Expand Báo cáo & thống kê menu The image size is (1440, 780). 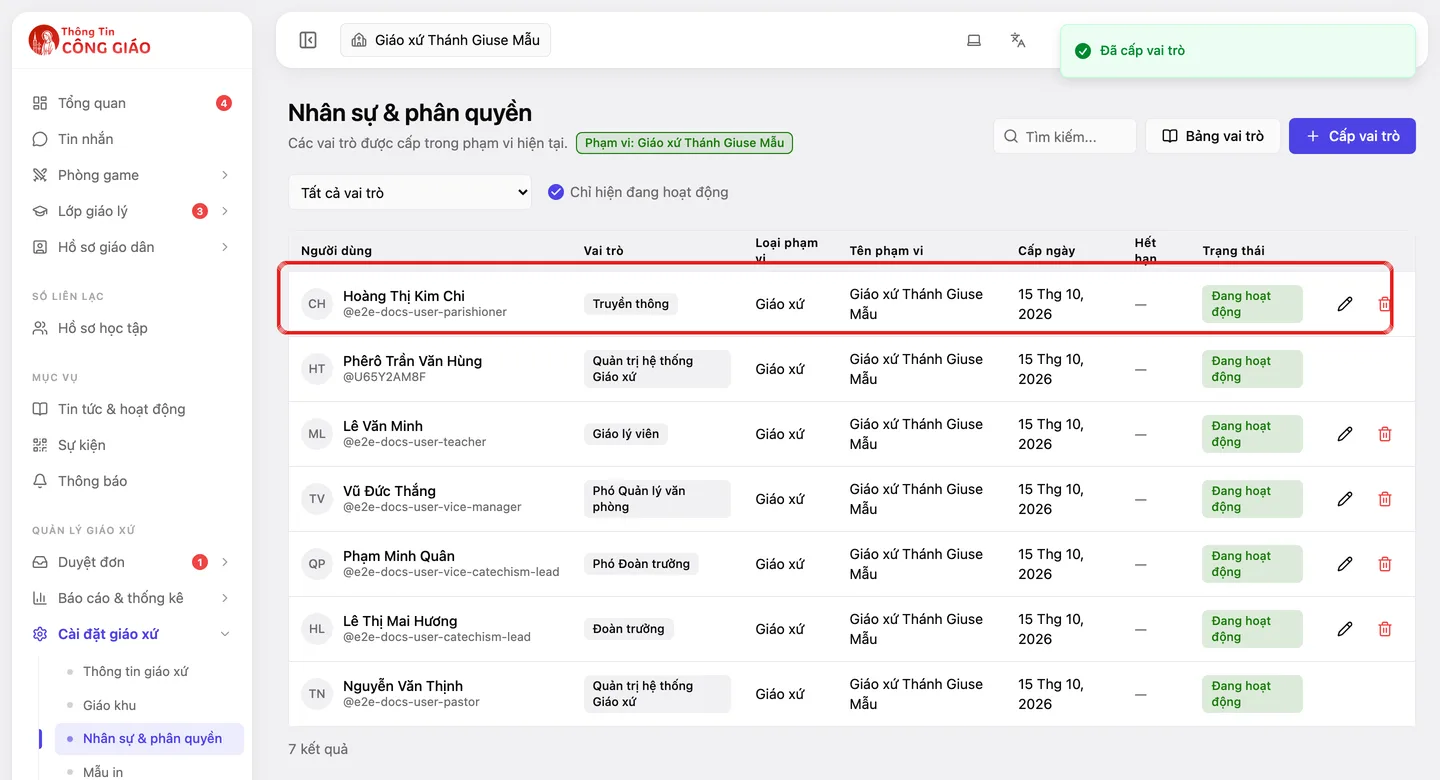click(132, 598)
